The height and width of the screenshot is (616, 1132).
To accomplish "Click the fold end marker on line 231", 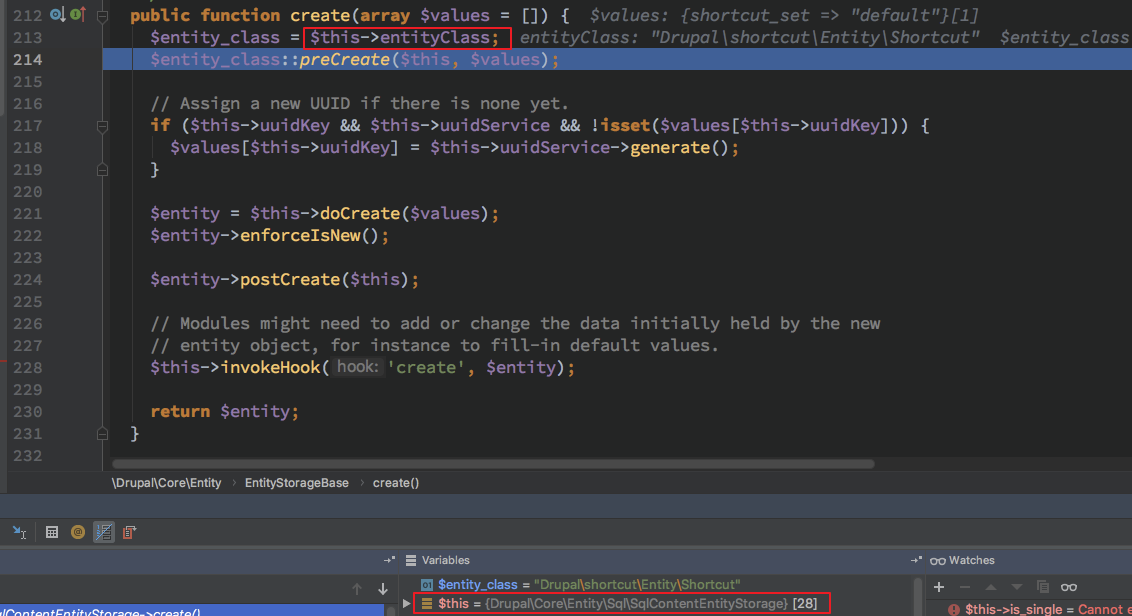I will (102, 433).
